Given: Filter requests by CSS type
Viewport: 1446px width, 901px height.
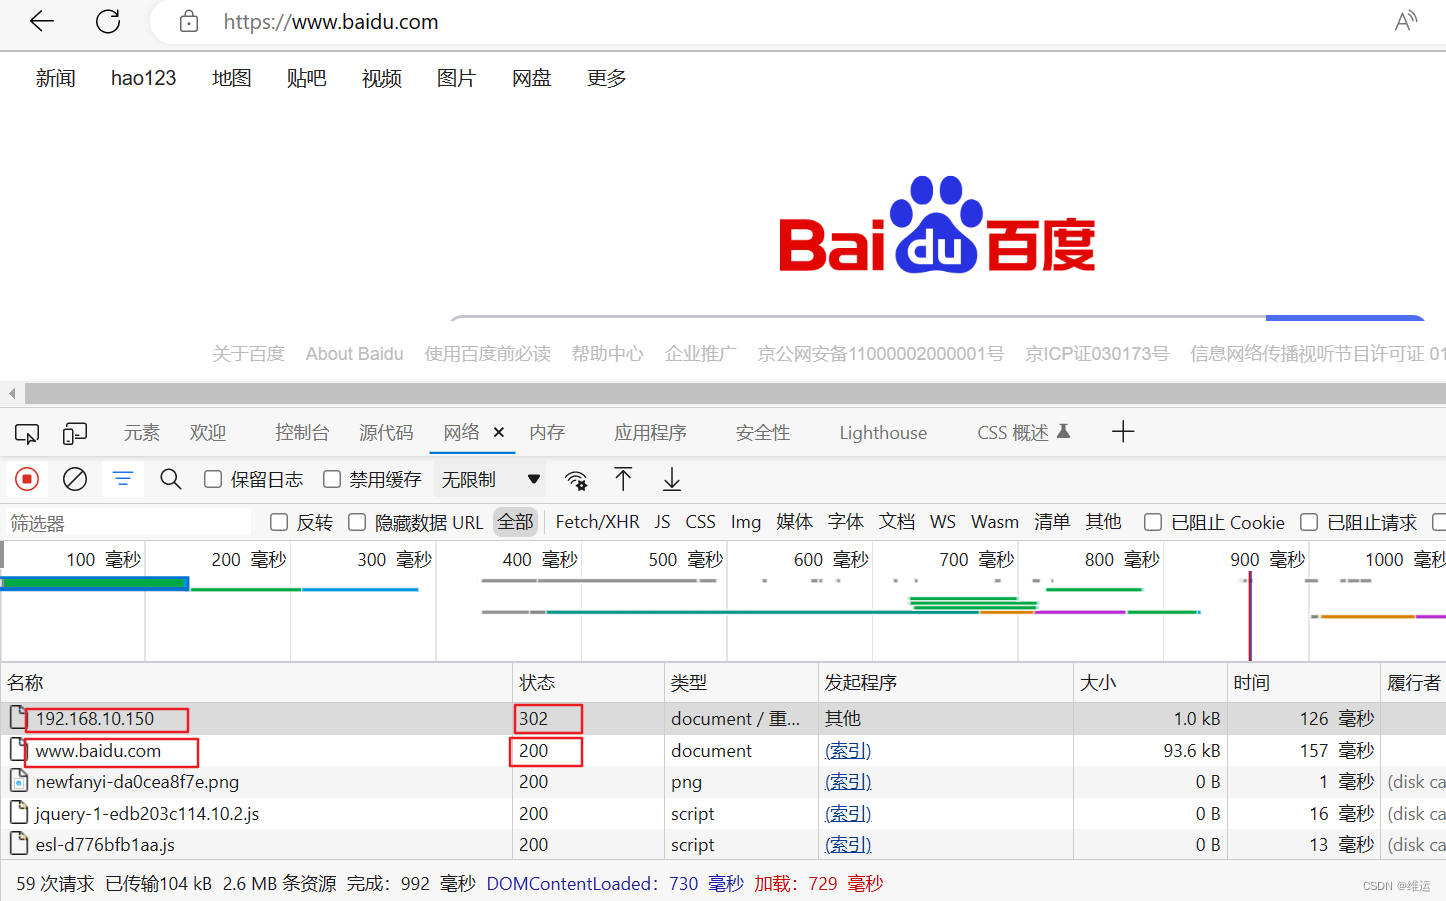Looking at the screenshot, I should [x=700, y=522].
